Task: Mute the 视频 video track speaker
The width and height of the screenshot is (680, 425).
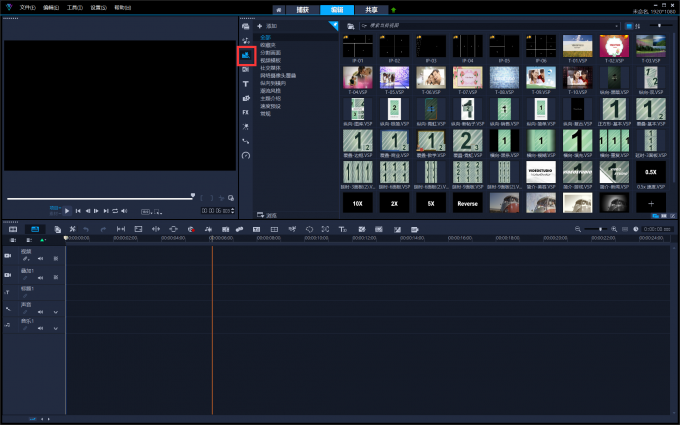Action: pyautogui.click(x=40, y=258)
